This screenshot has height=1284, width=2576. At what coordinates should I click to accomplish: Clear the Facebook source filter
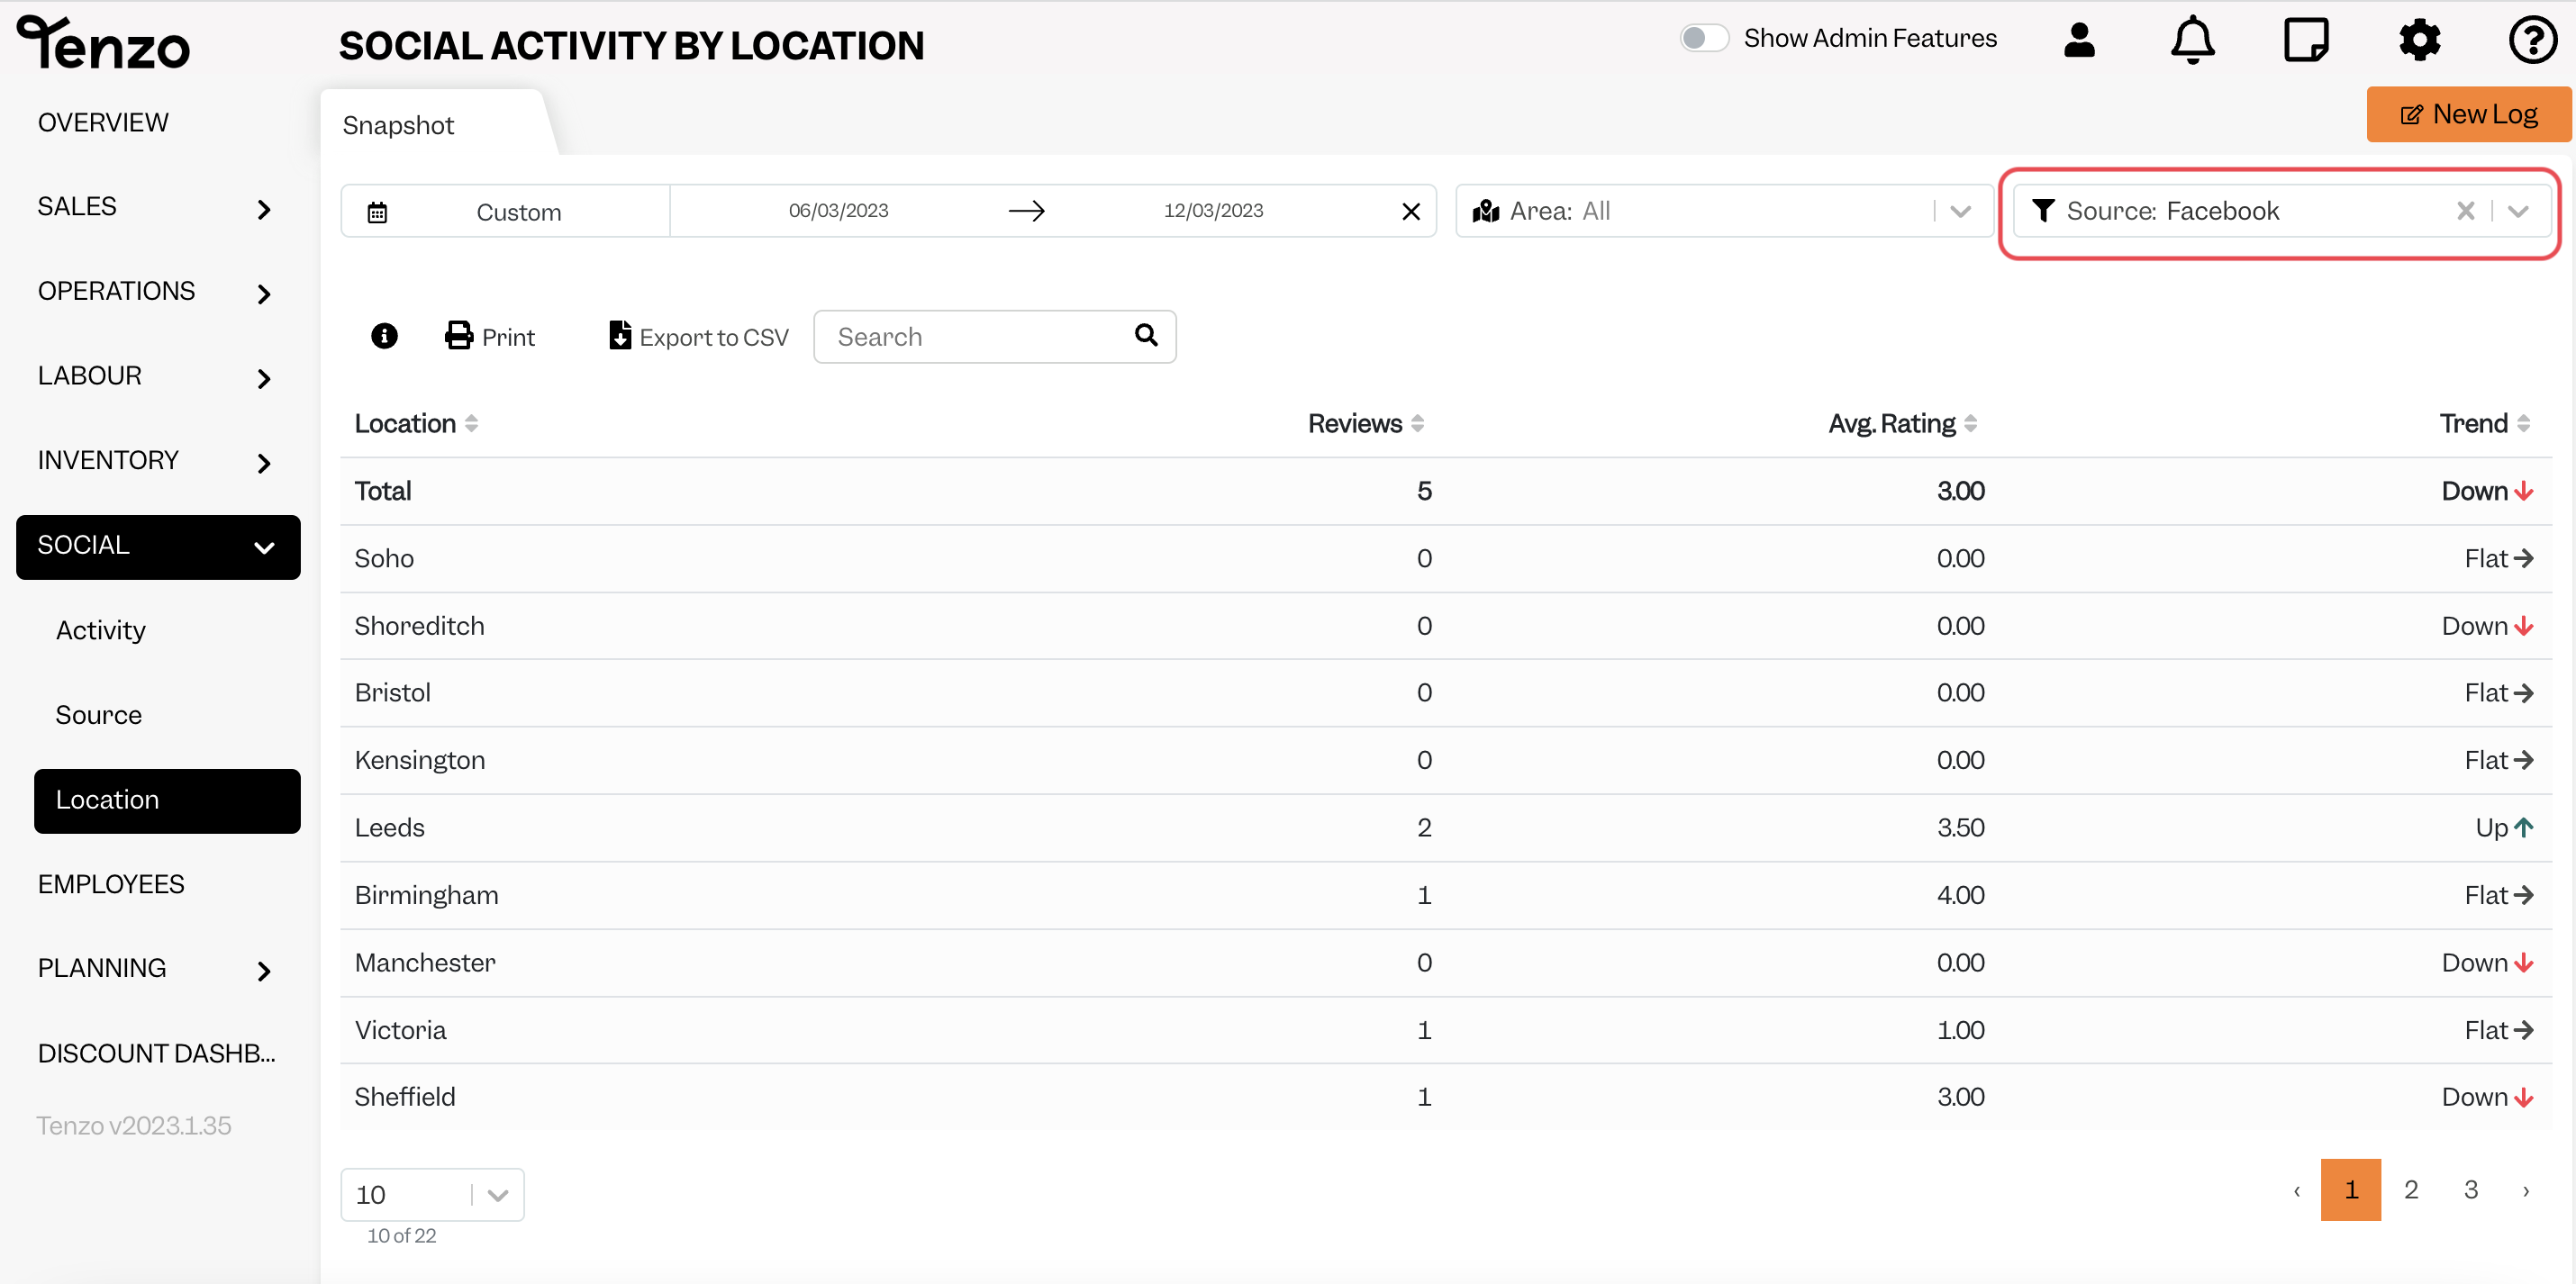coord(2465,211)
